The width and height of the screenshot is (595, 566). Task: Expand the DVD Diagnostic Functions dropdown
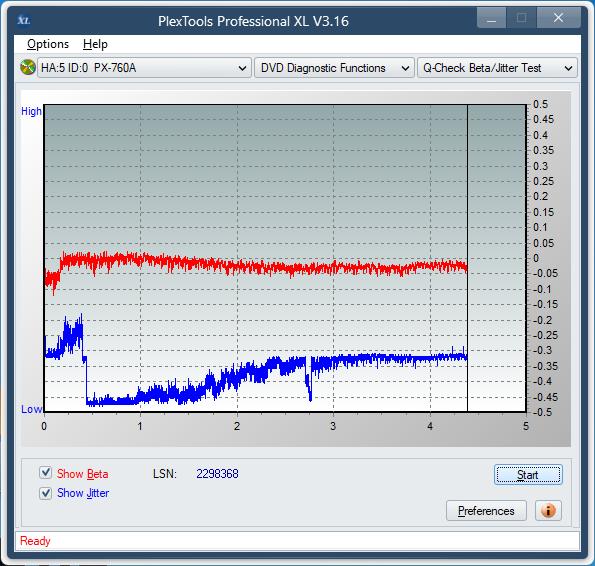[334, 68]
